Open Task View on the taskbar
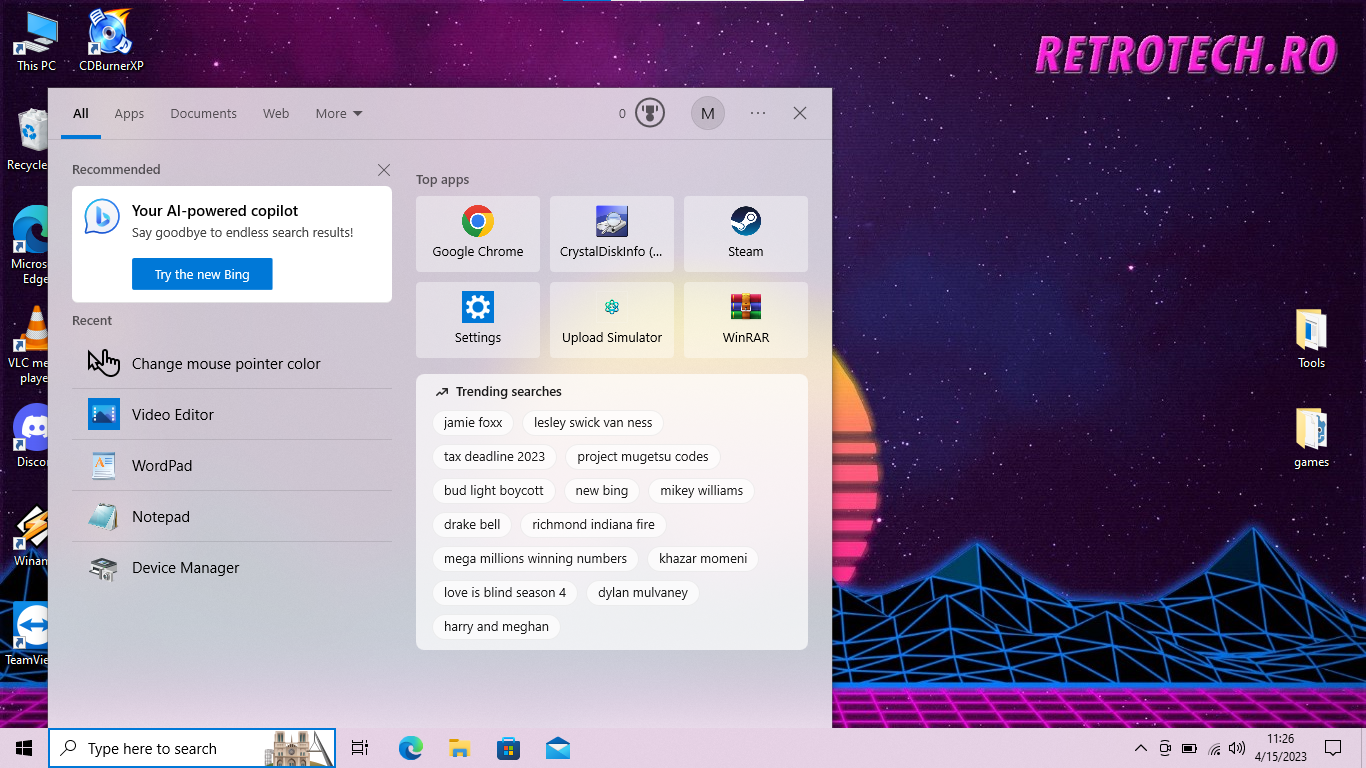The image size is (1366, 768). tap(360, 748)
